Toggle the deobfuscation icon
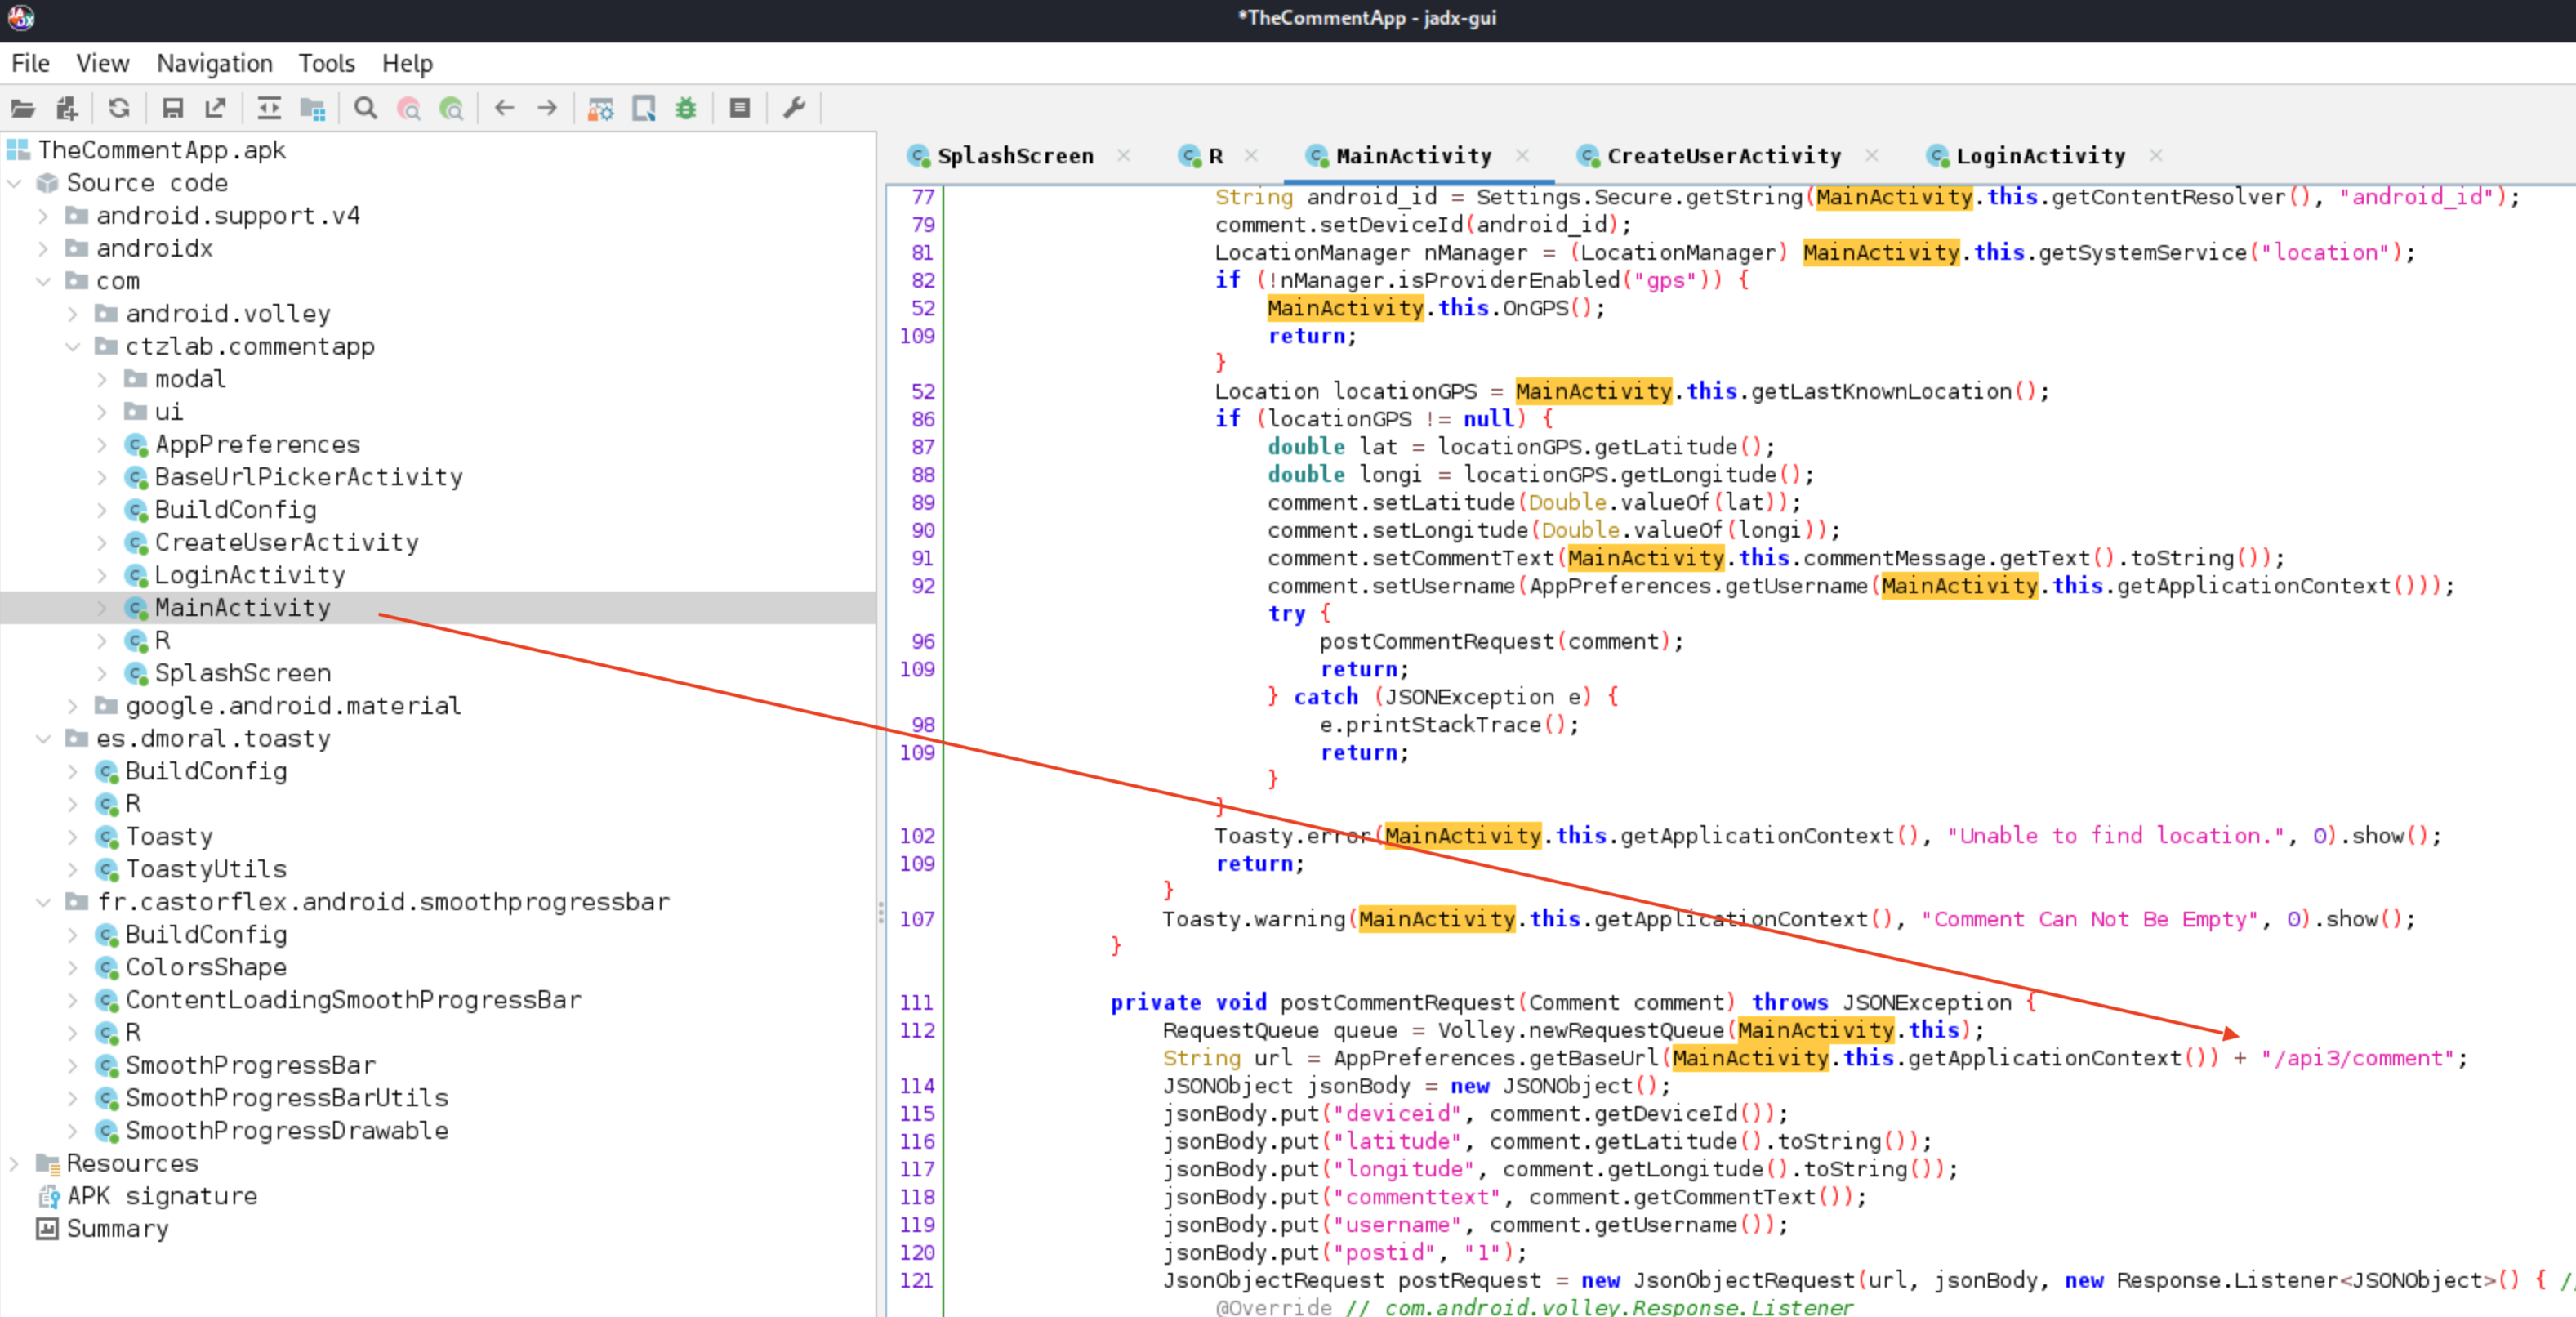This screenshot has height=1317, width=2576. [600, 108]
